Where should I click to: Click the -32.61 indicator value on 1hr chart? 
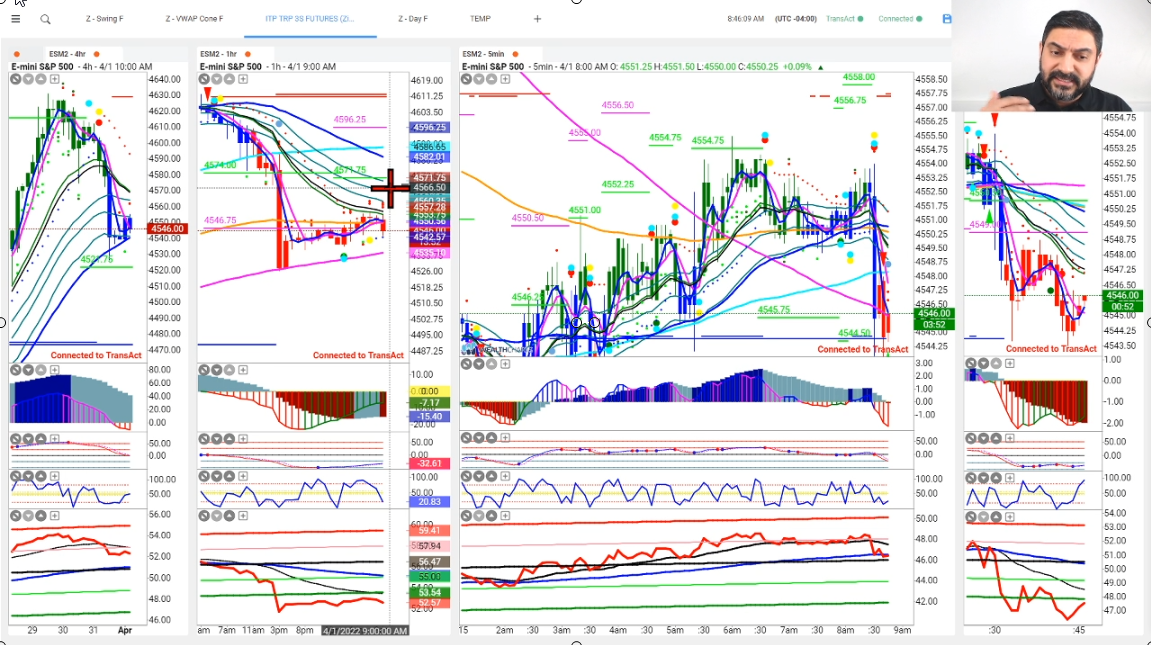coord(429,463)
